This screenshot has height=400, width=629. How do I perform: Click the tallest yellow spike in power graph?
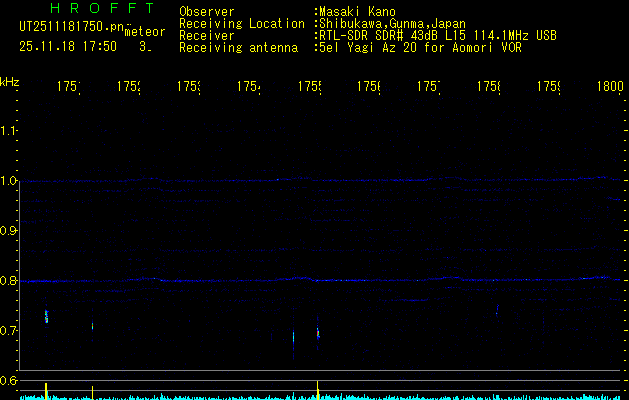[x=317, y=389]
